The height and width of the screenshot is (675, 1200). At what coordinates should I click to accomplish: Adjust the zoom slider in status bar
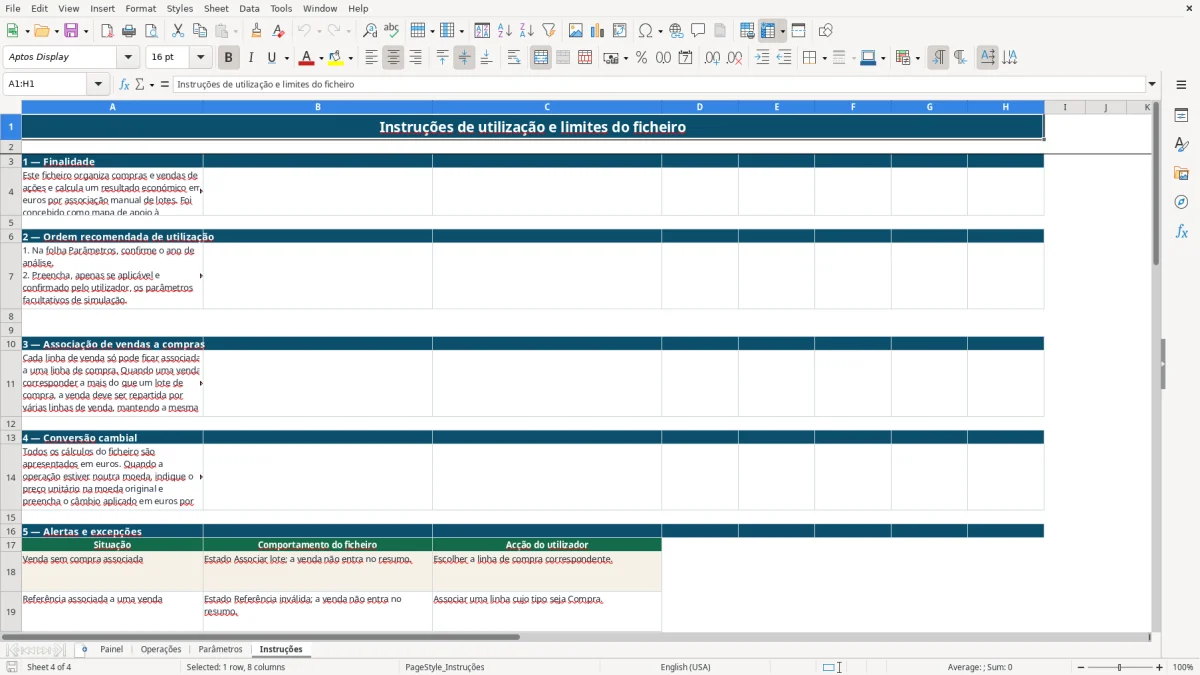(x=1120, y=667)
